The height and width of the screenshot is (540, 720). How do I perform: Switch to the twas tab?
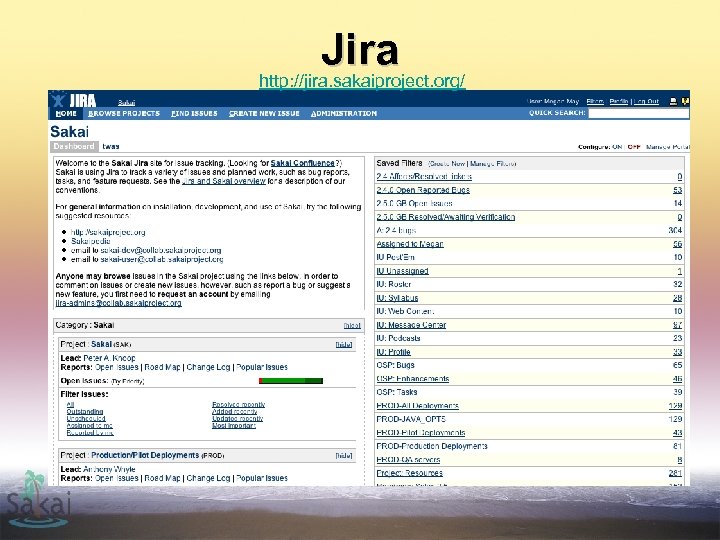[x=111, y=146]
